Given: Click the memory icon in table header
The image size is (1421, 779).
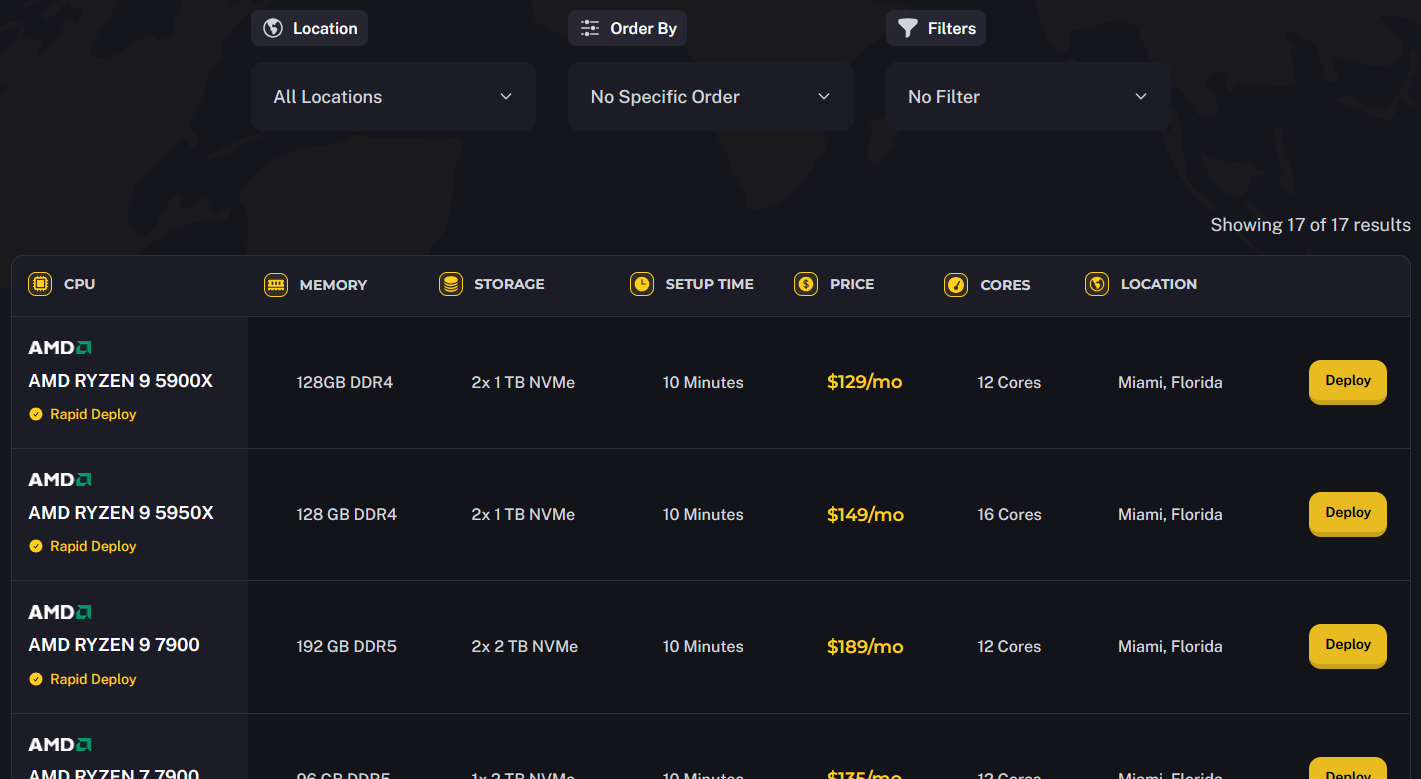Looking at the screenshot, I should [x=276, y=285].
